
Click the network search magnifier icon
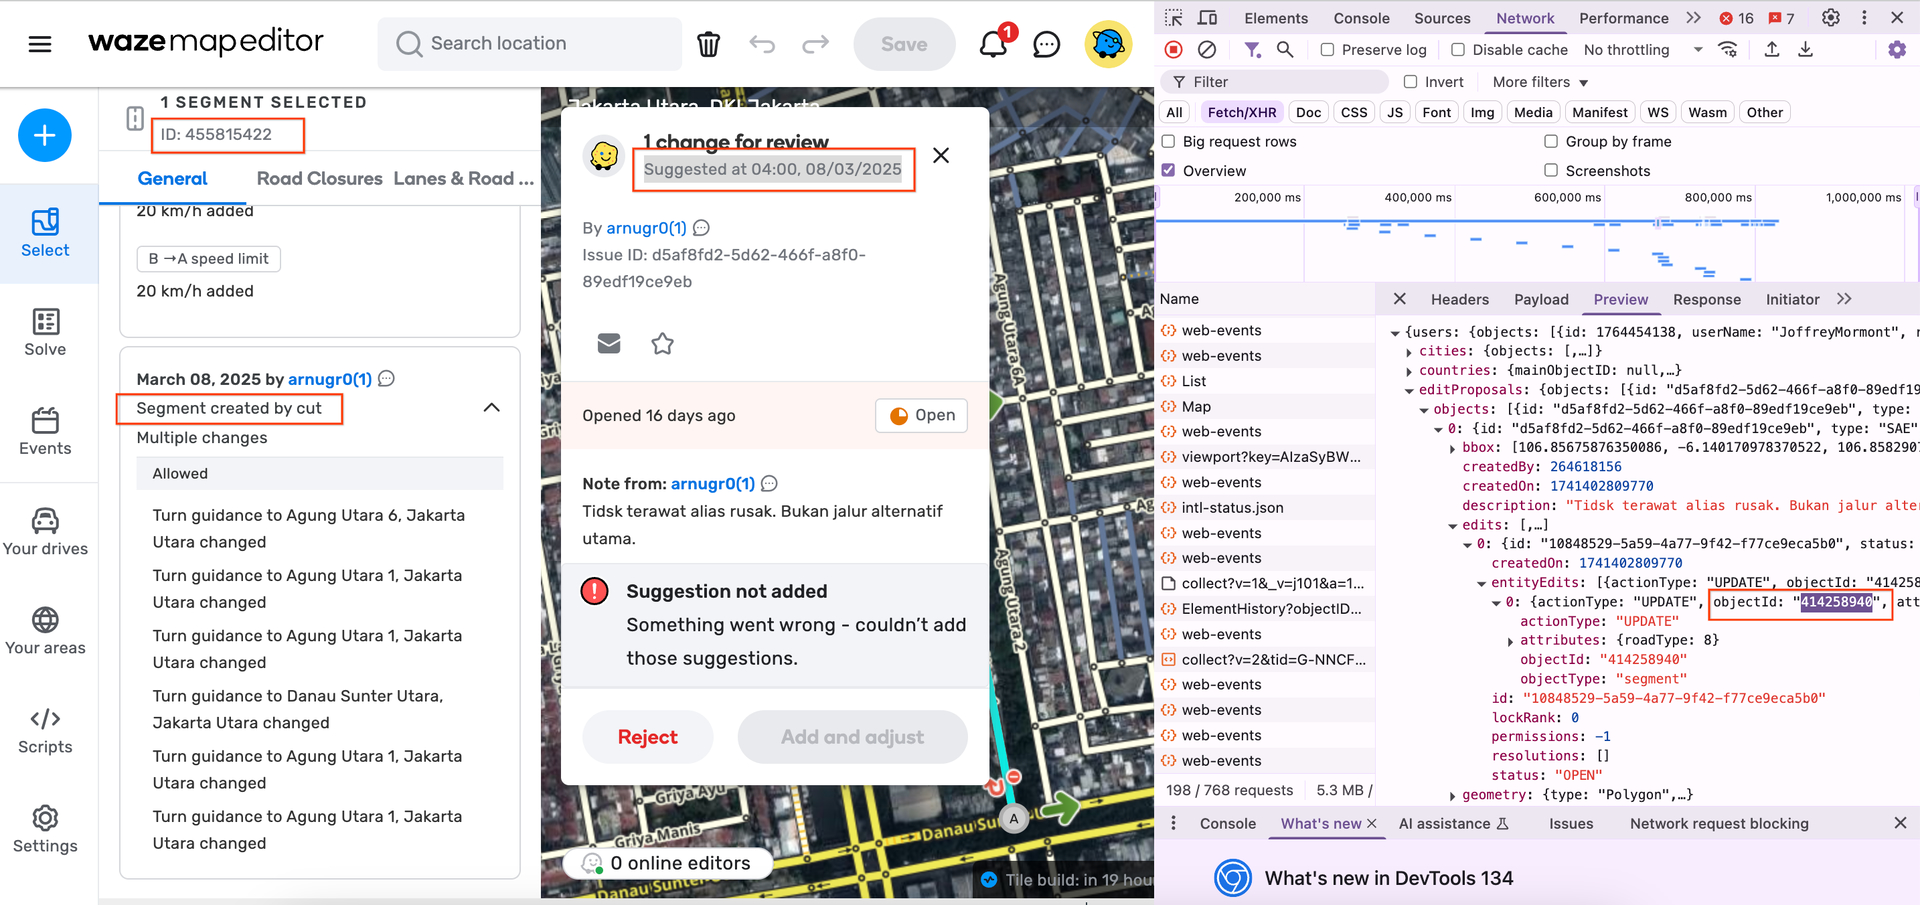(1285, 49)
